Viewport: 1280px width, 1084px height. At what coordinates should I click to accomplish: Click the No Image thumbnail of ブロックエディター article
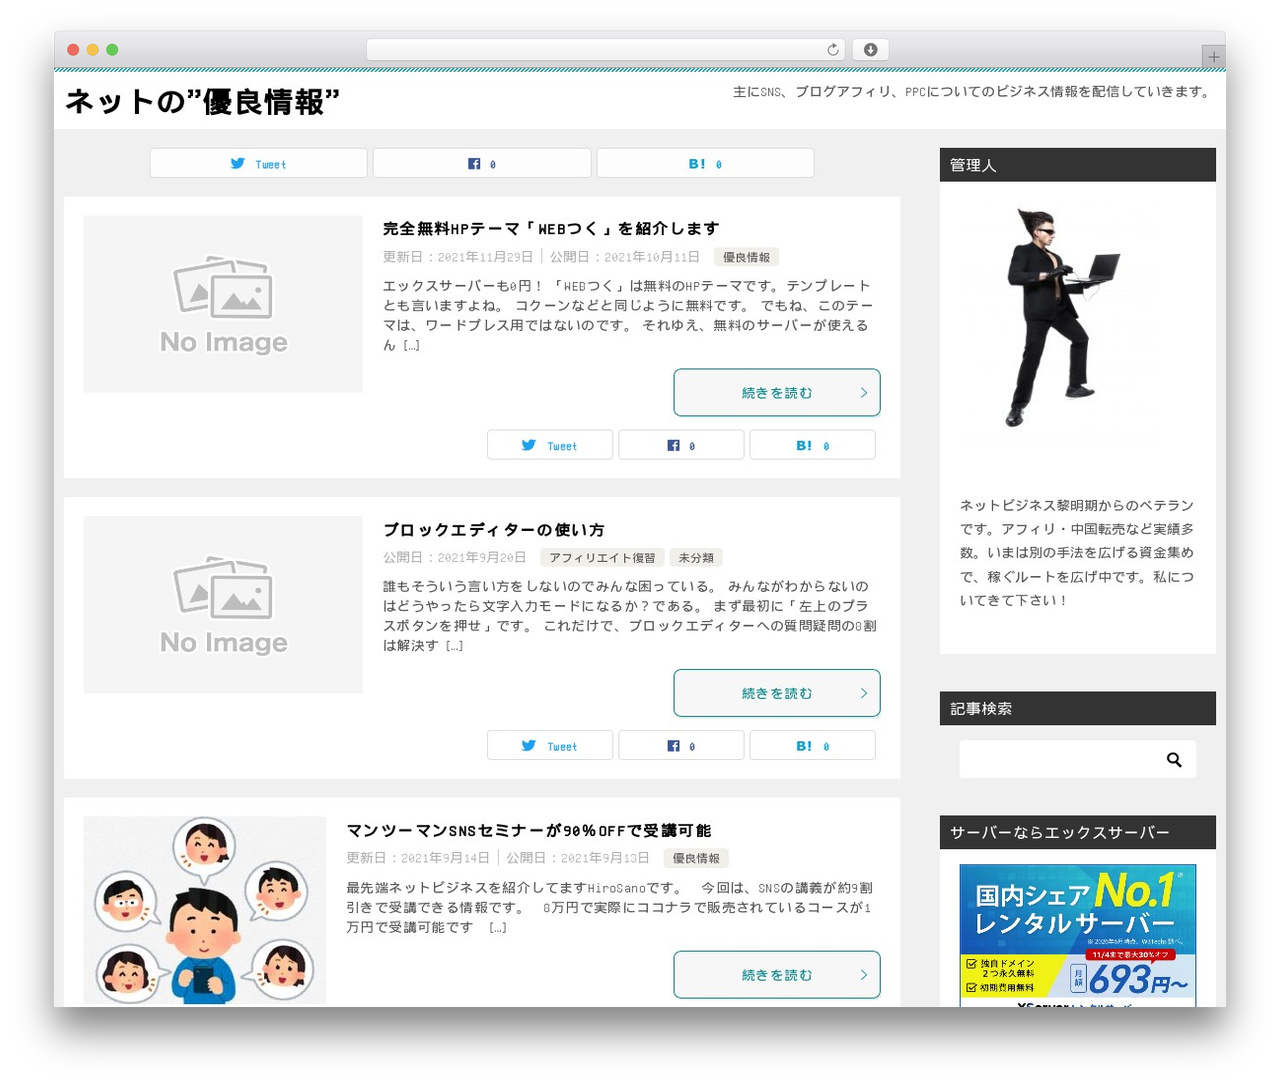tap(223, 605)
